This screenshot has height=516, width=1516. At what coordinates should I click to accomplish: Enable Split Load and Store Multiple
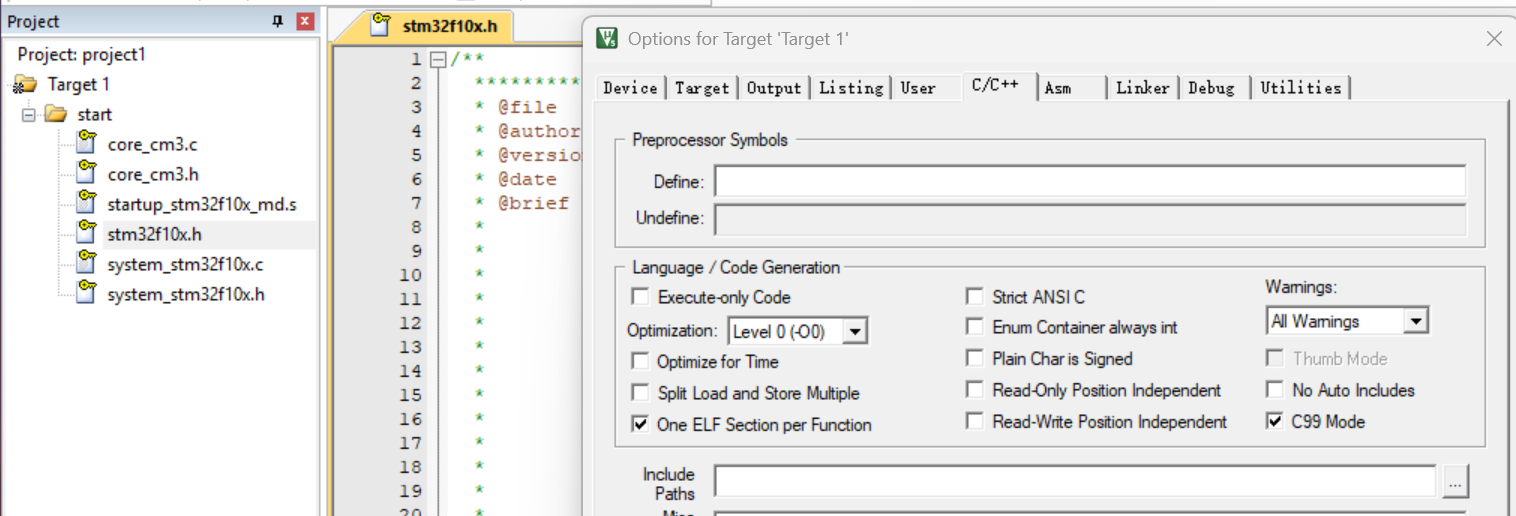click(640, 393)
